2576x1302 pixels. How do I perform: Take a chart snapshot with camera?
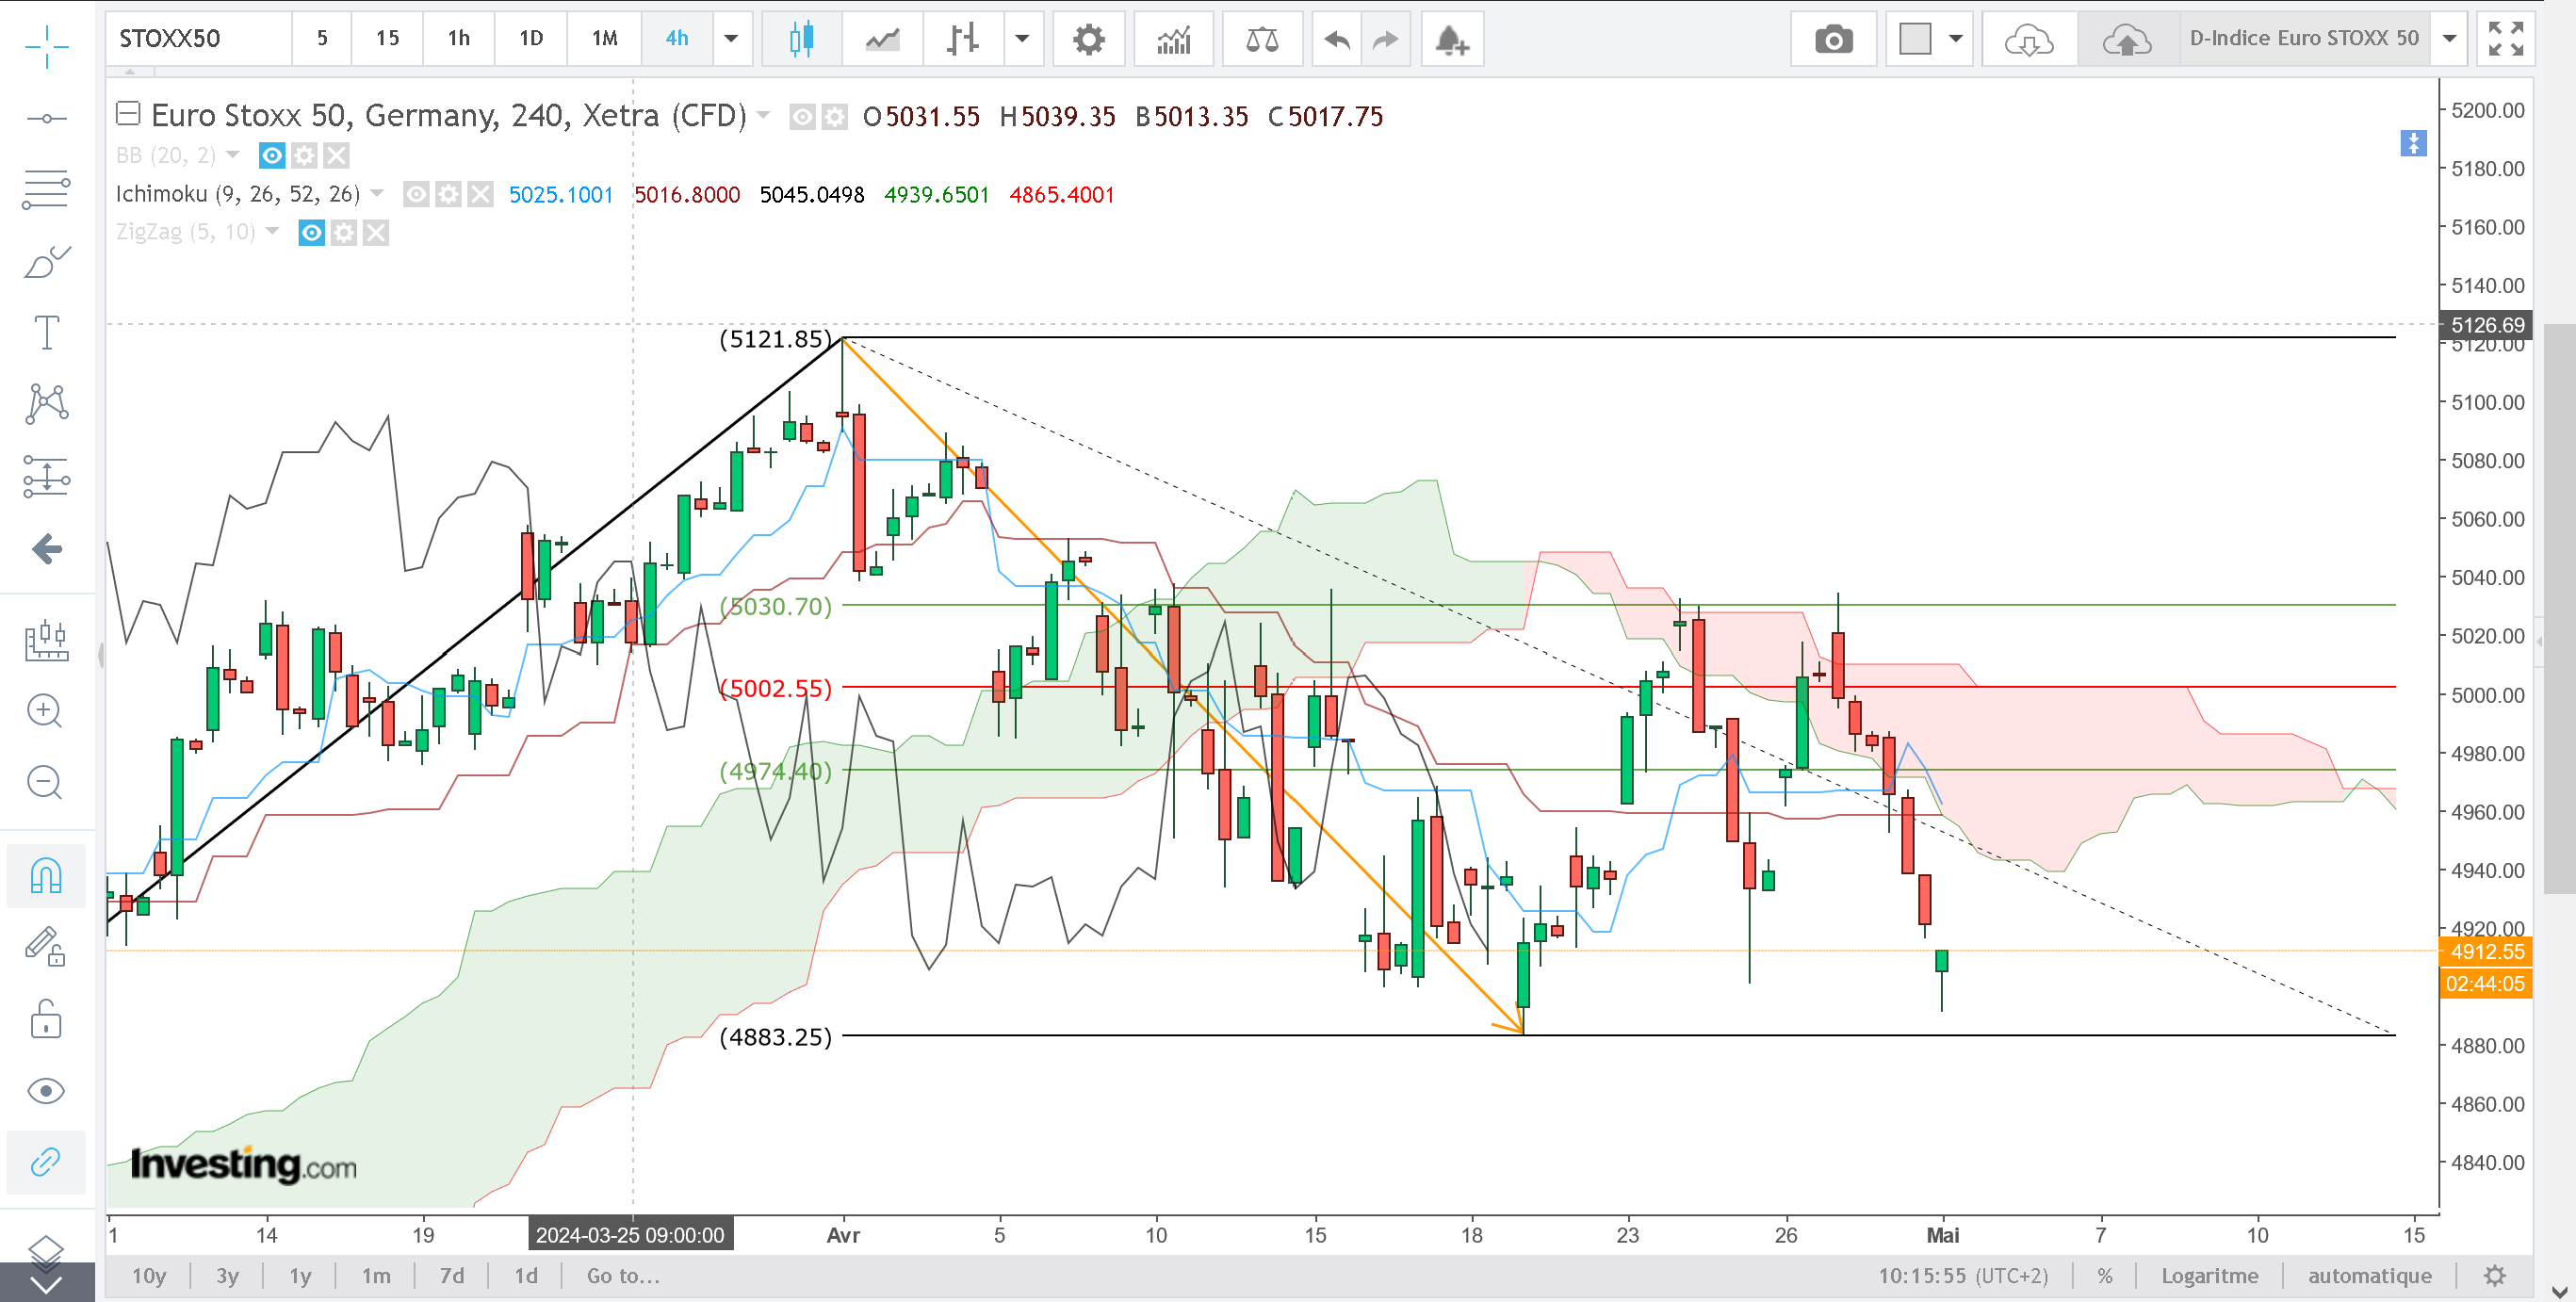point(1833,39)
